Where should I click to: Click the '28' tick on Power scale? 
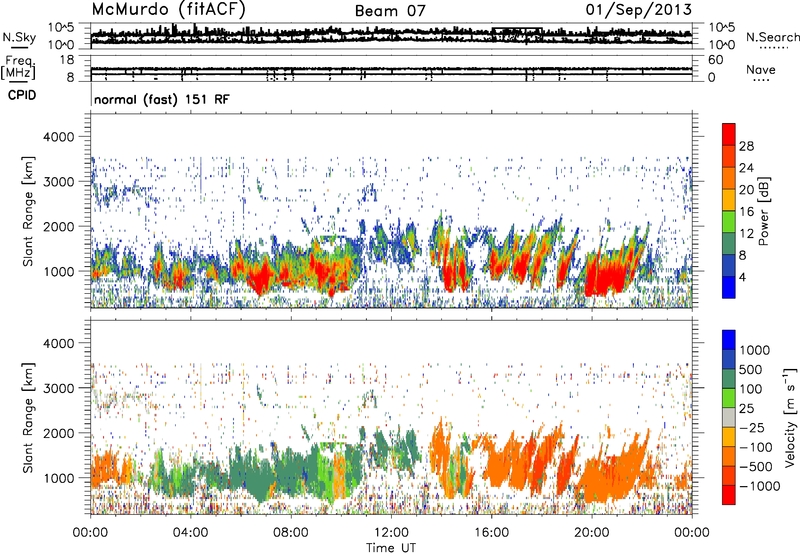click(746, 146)
